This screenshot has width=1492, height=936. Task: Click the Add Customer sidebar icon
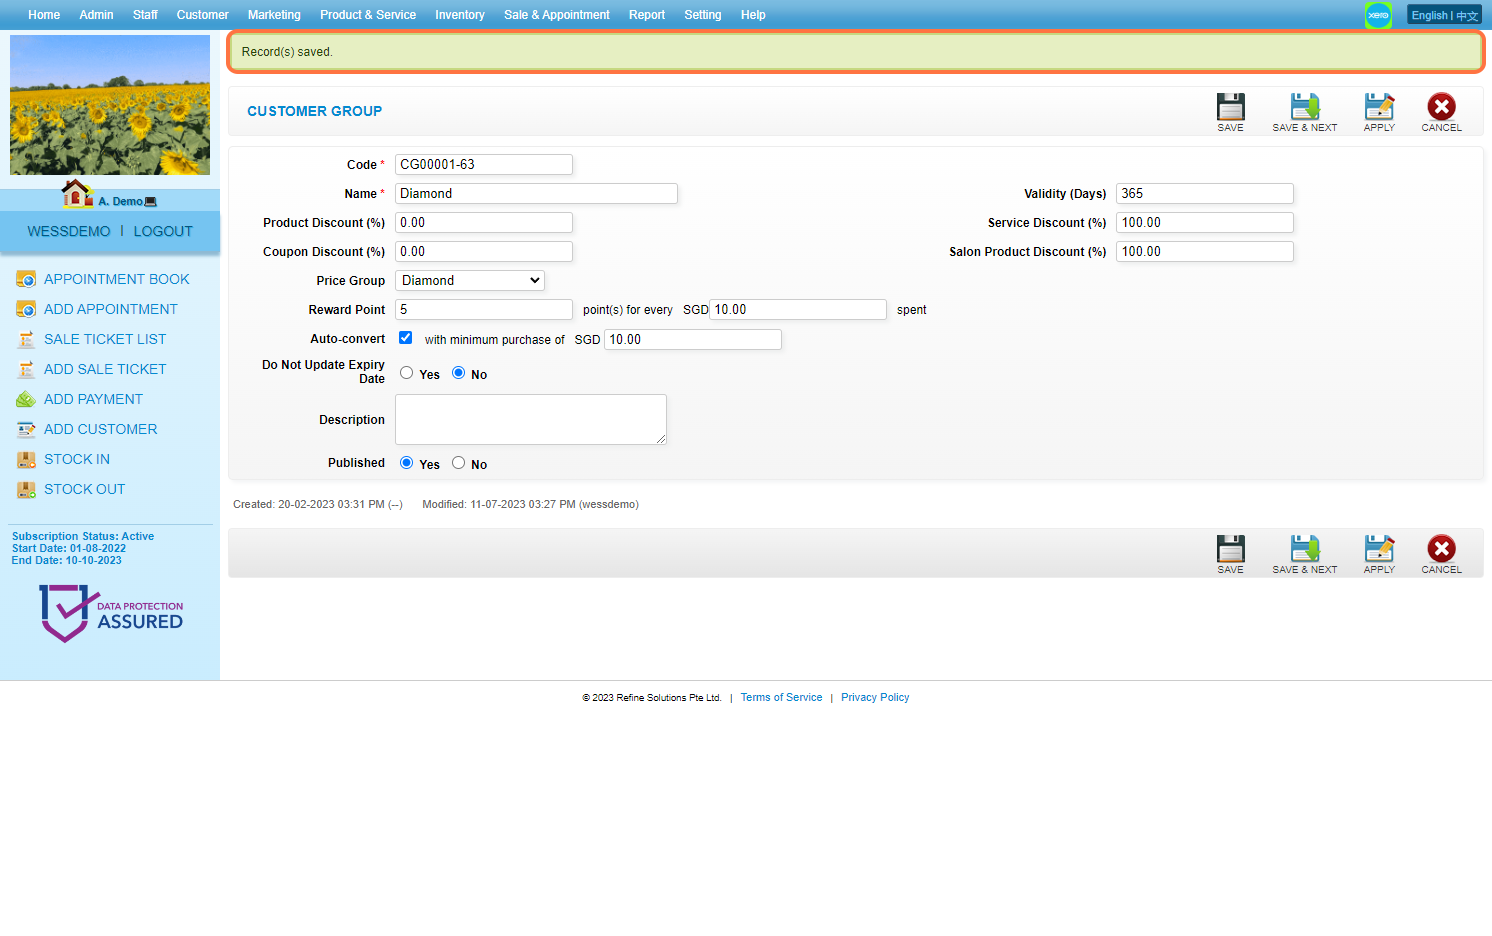(26, 429)
